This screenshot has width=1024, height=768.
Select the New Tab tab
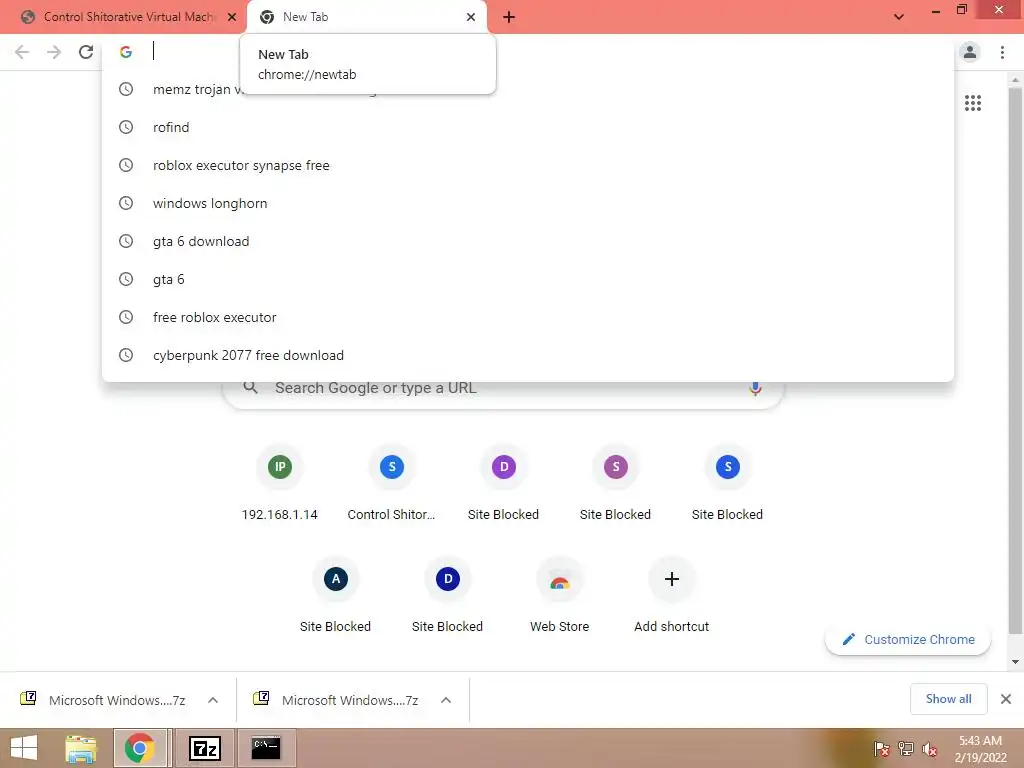[x=366, y=17]
